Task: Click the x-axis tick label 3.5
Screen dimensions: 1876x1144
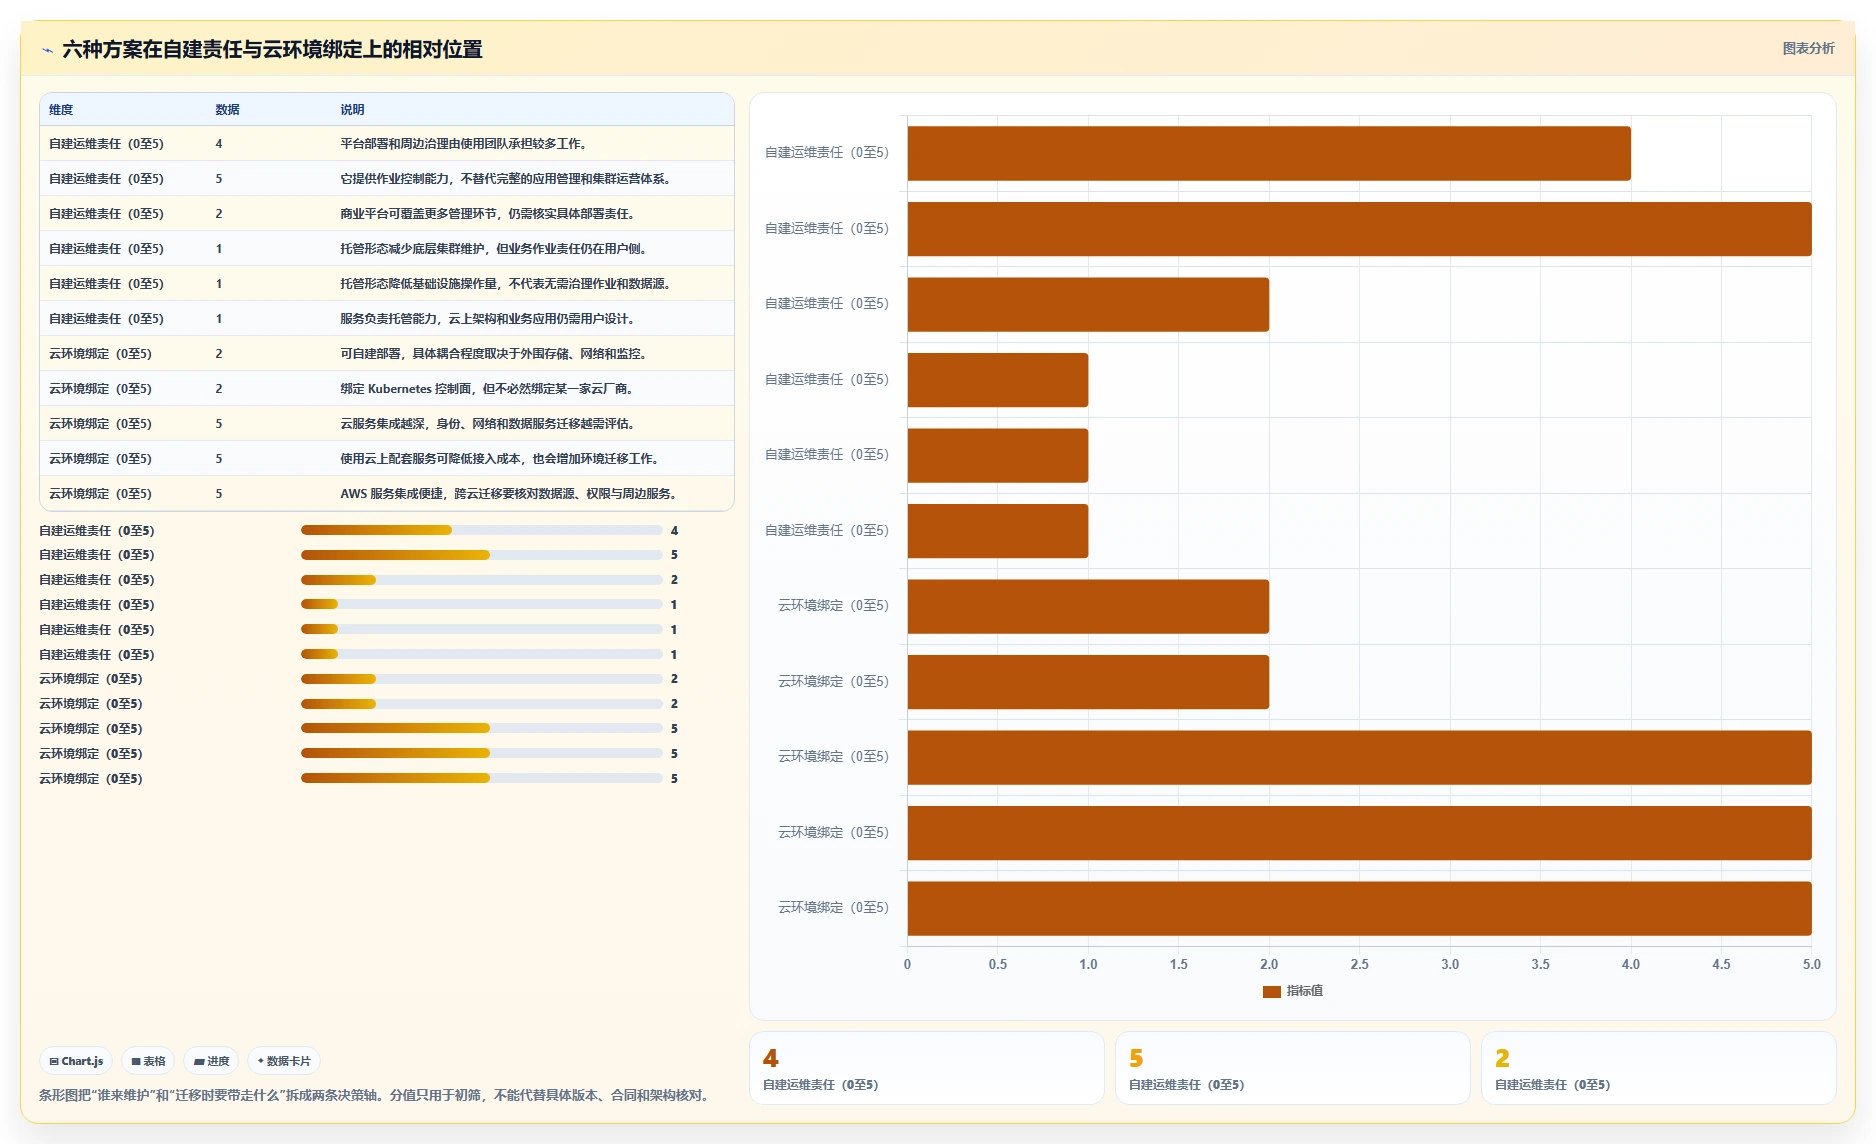Action: (1540, 964)
